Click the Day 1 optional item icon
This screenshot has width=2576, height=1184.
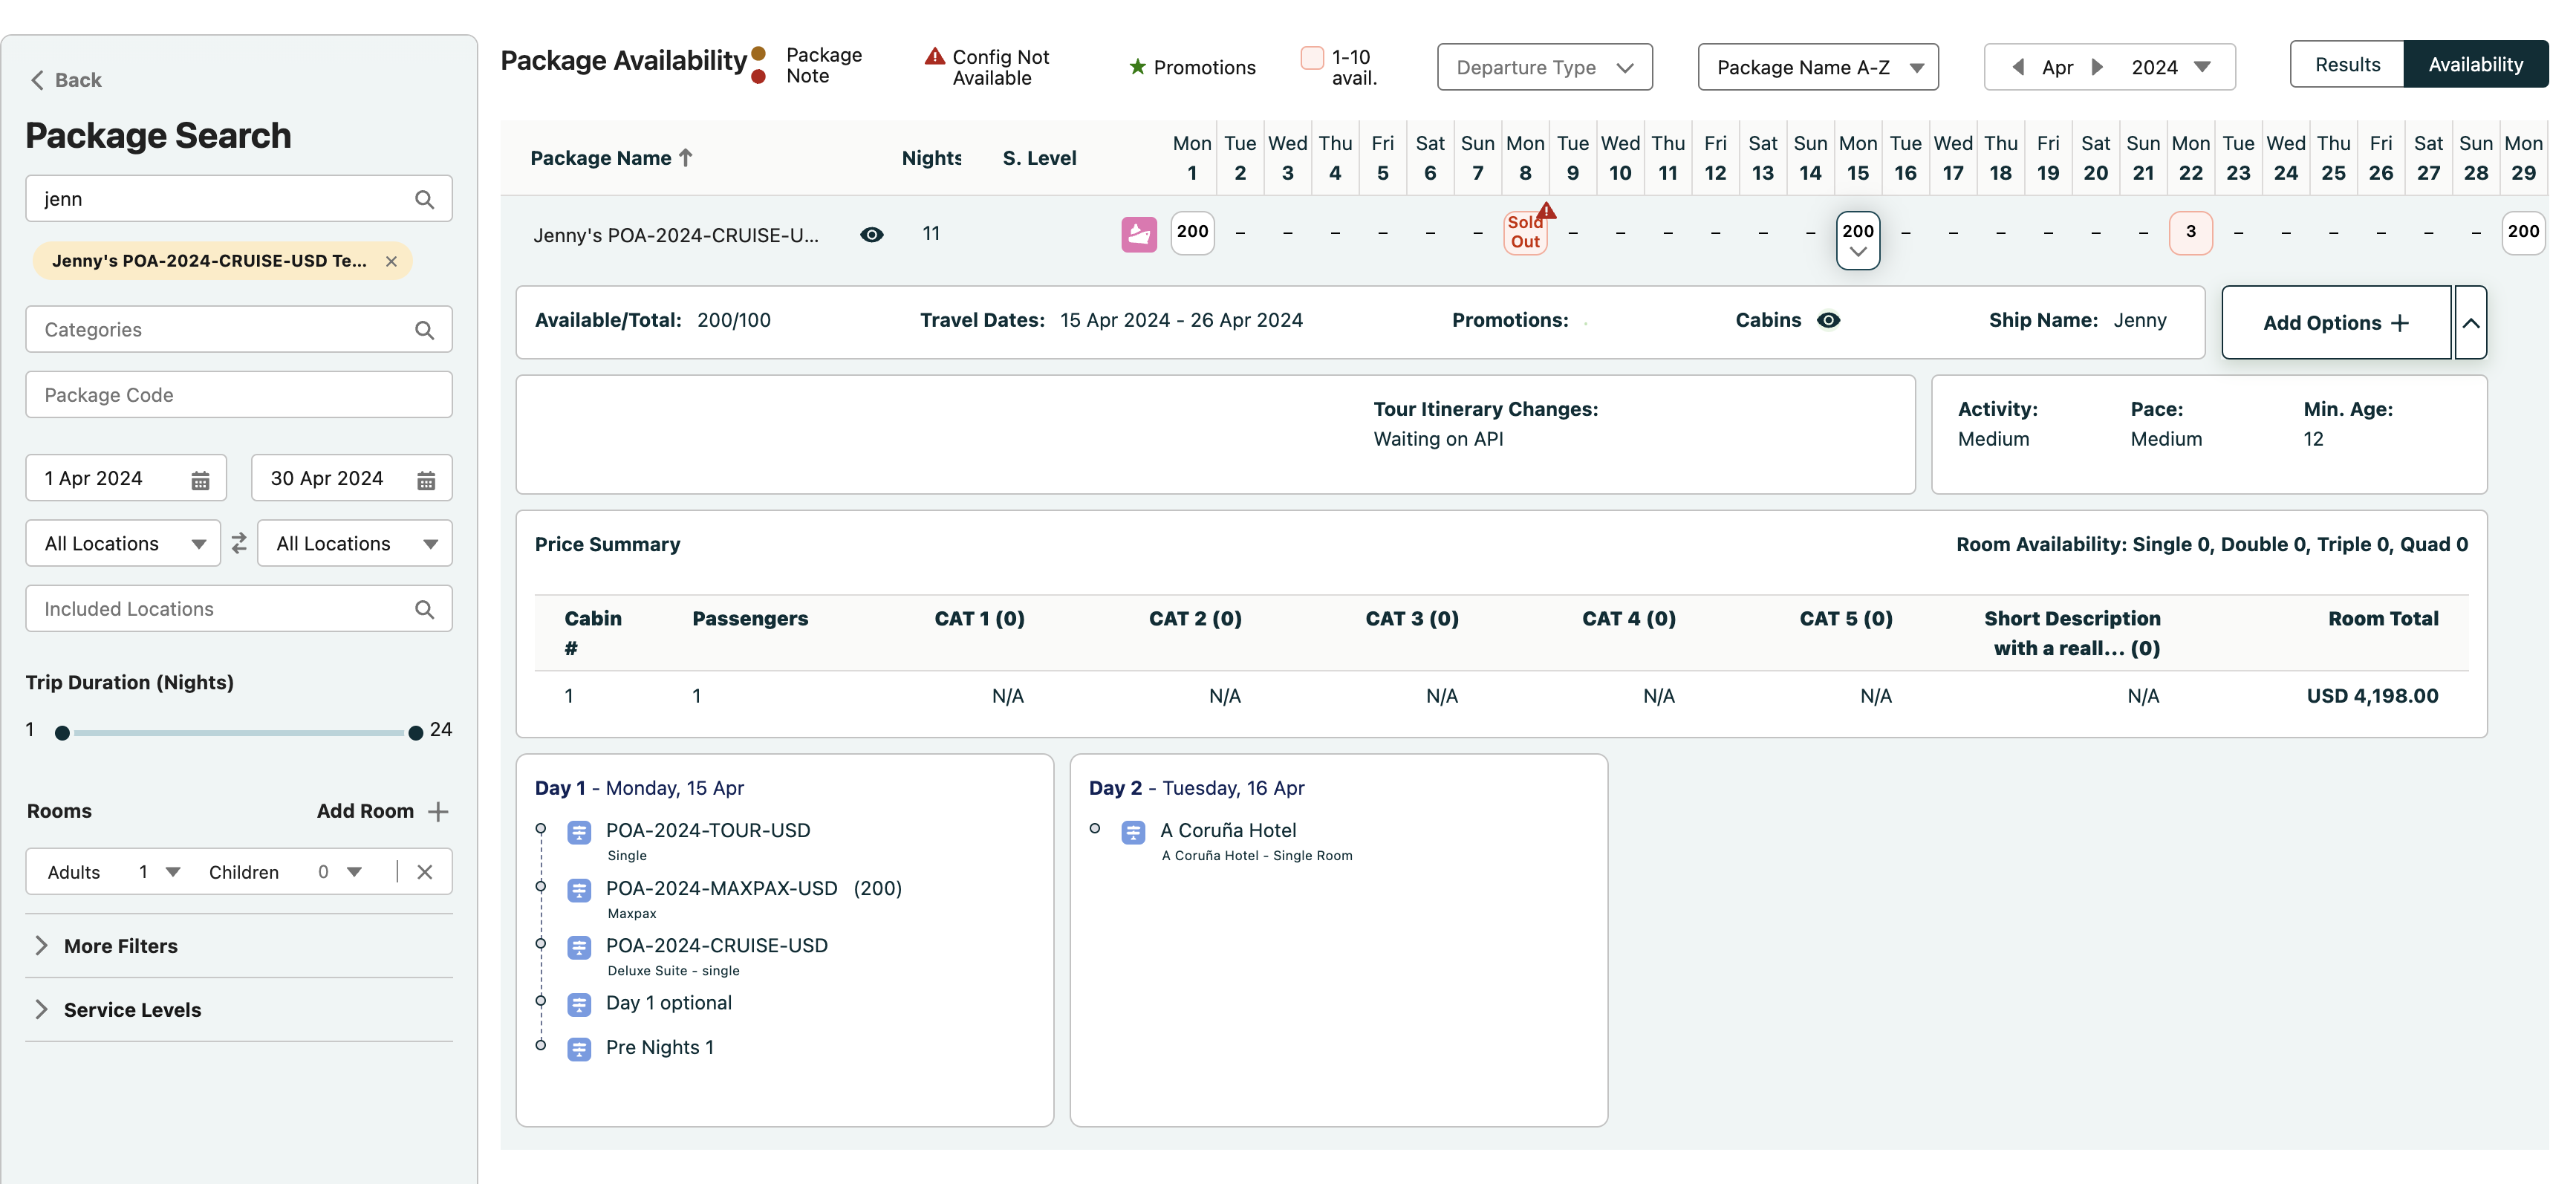click(x=579, y=1004)
